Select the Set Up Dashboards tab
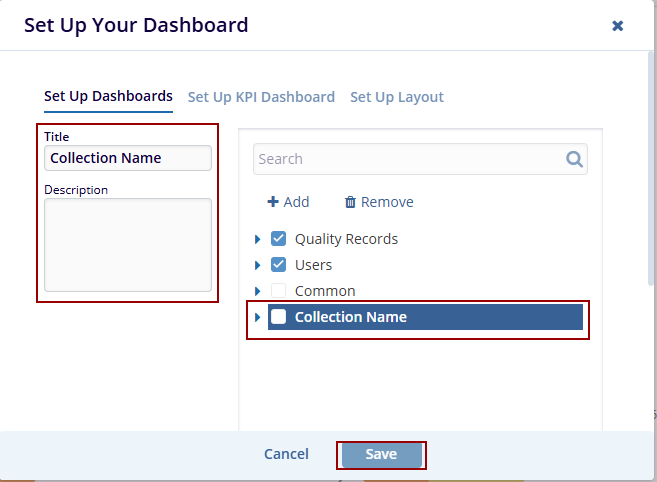 [x=108, y=96]
